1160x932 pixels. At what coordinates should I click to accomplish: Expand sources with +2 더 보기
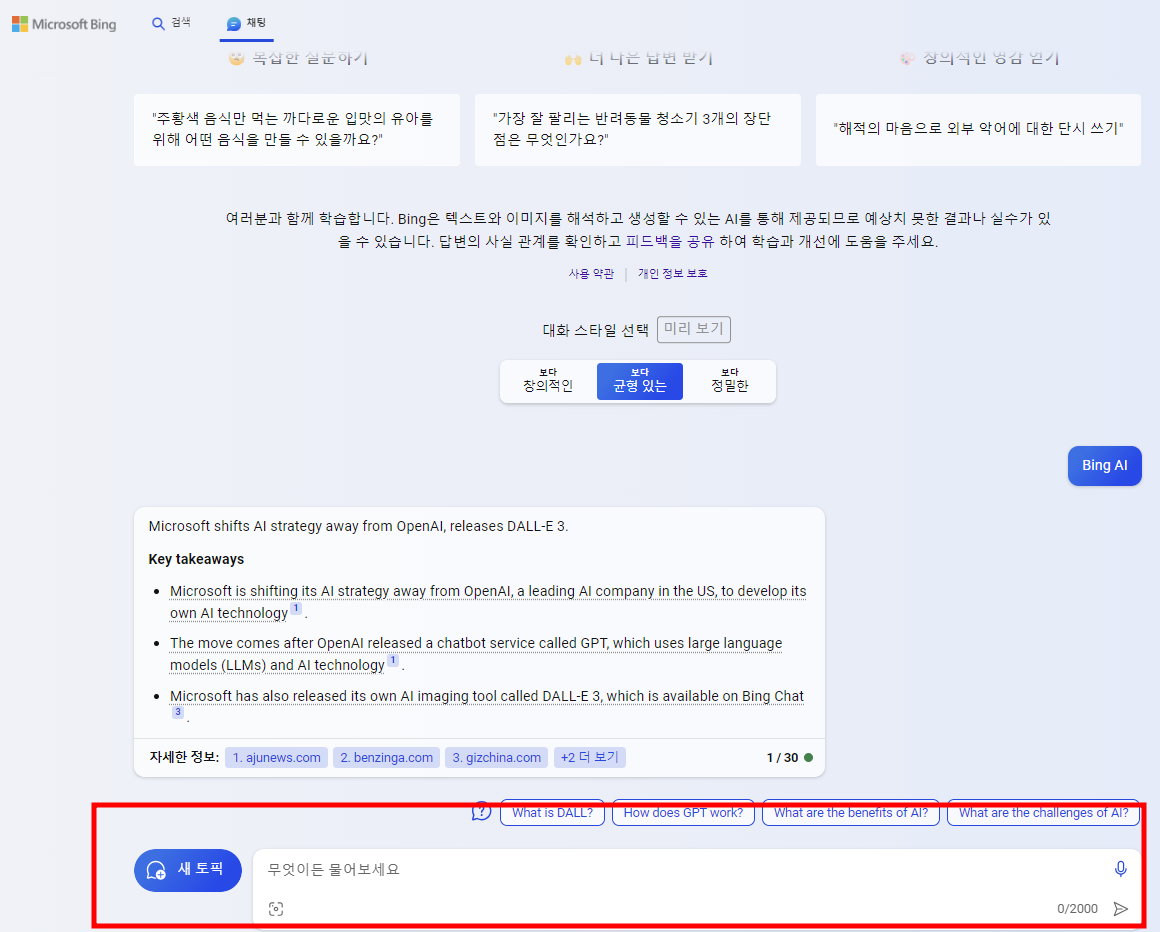590,757
